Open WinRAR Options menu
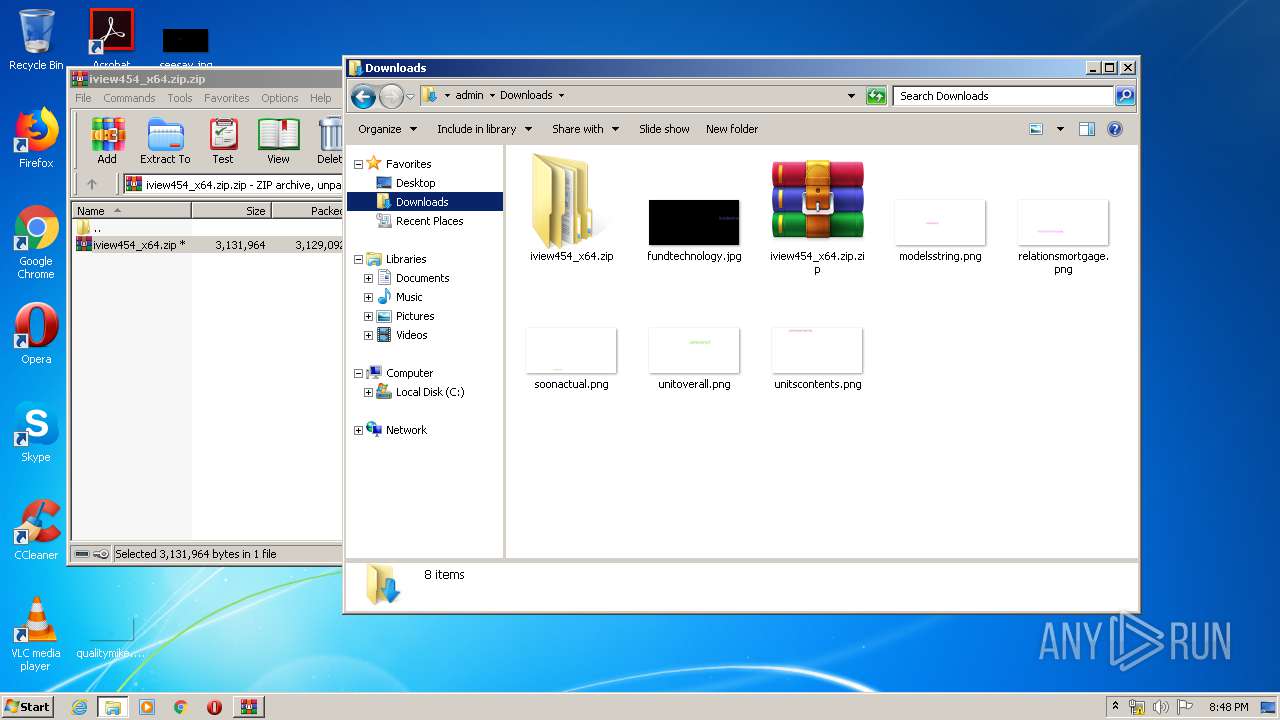The image size is (1280, 720). pos(280,98)
